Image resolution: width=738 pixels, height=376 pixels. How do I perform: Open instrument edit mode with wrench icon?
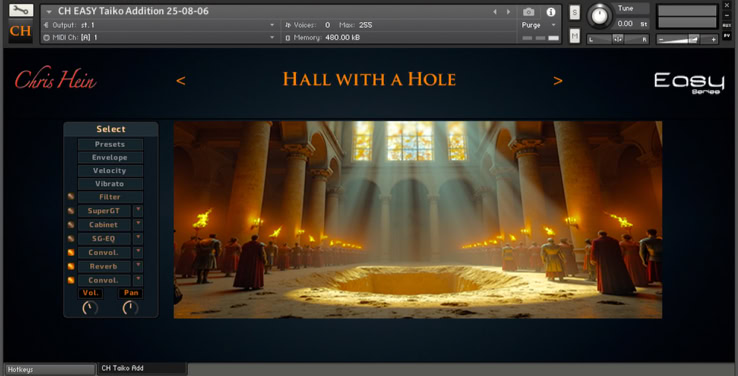tap(21, 10)
